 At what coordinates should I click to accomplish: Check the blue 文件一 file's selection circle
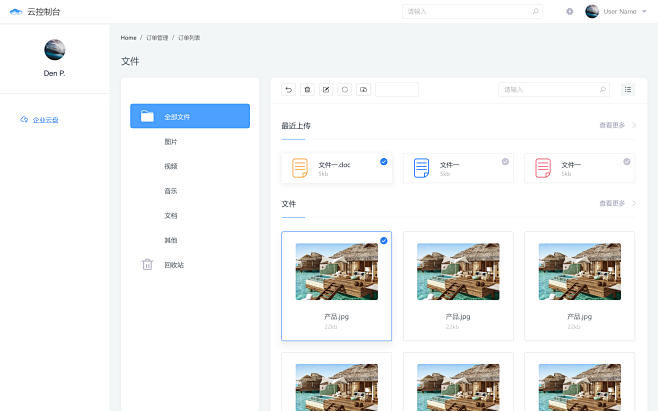coord(505,162)
